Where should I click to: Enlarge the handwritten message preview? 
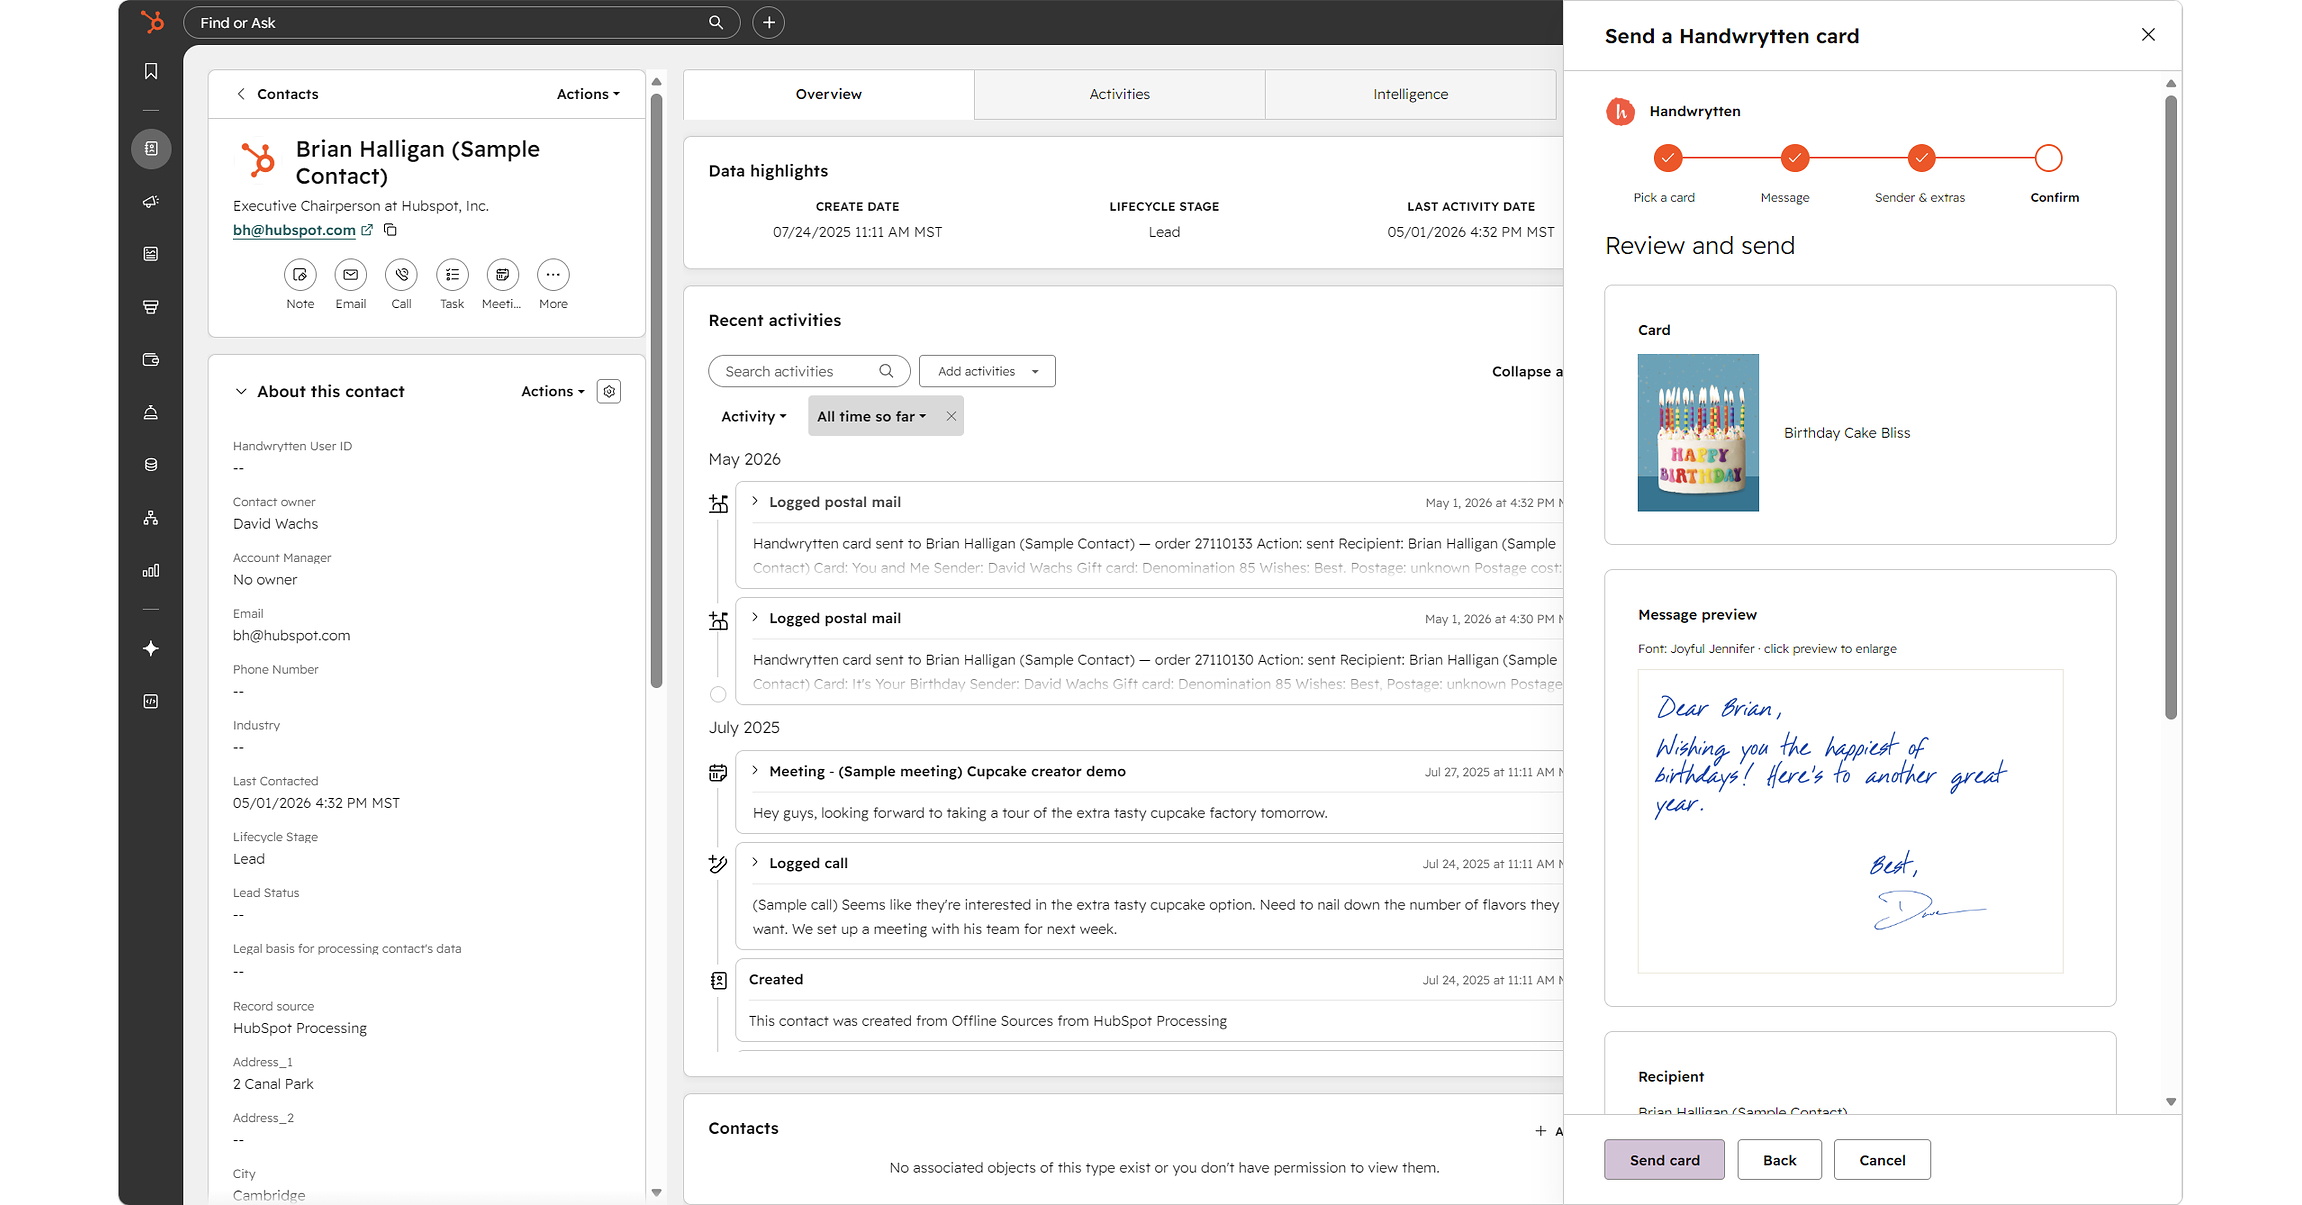1850,821
